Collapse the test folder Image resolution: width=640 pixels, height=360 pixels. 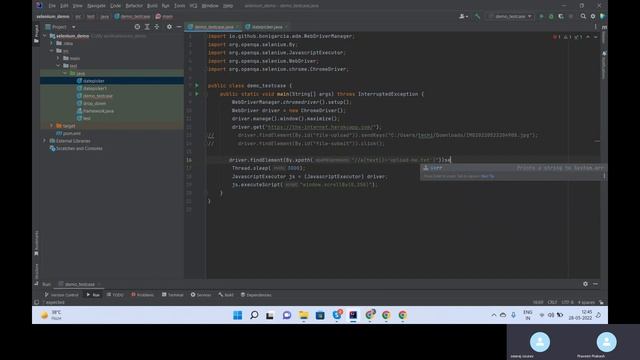point(58,66)
